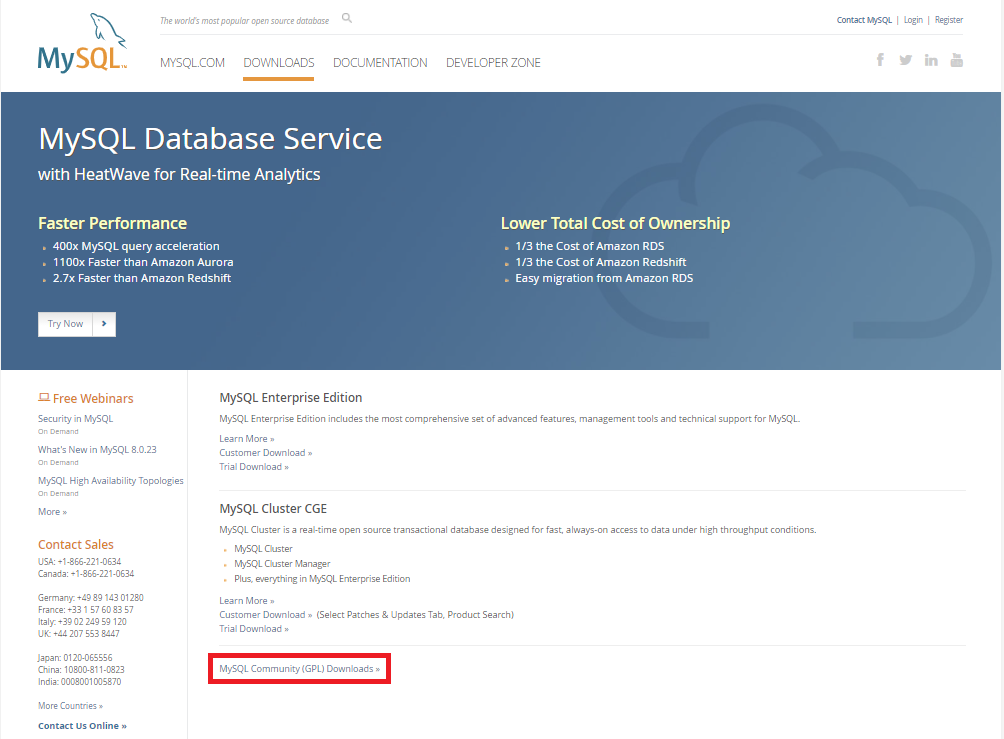Open the search magnifier icon
Viewport: 1004px width, 739px height.
click(x=346, y=18)
